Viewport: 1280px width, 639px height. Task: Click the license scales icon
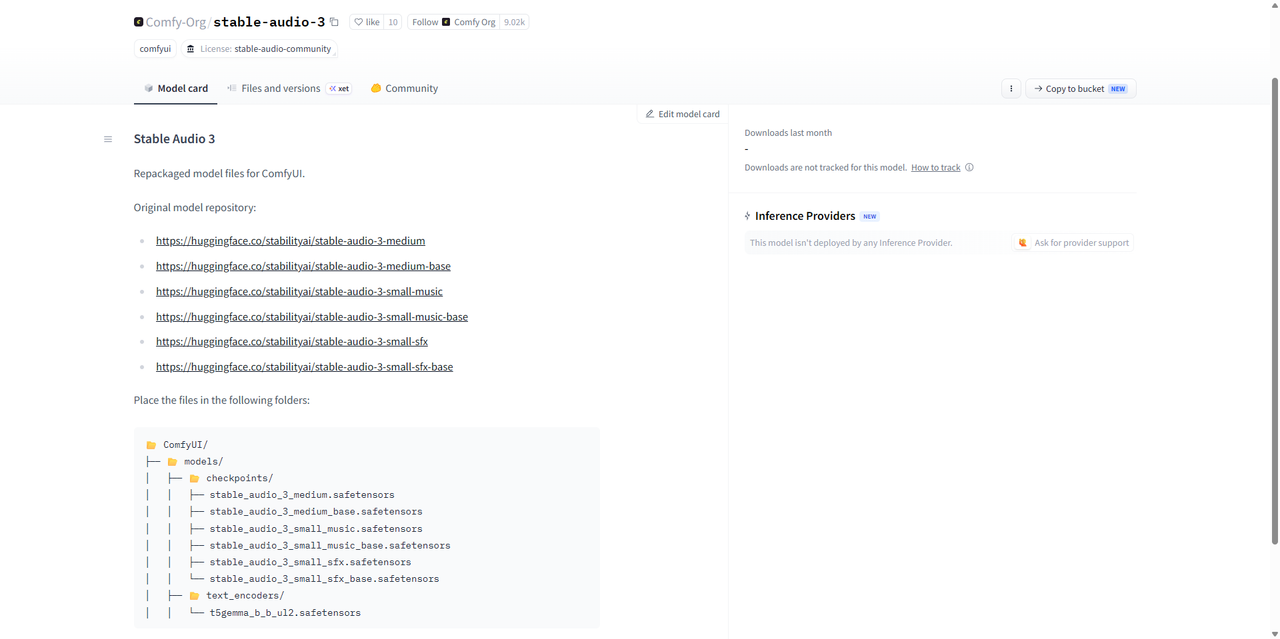point(191,49)
